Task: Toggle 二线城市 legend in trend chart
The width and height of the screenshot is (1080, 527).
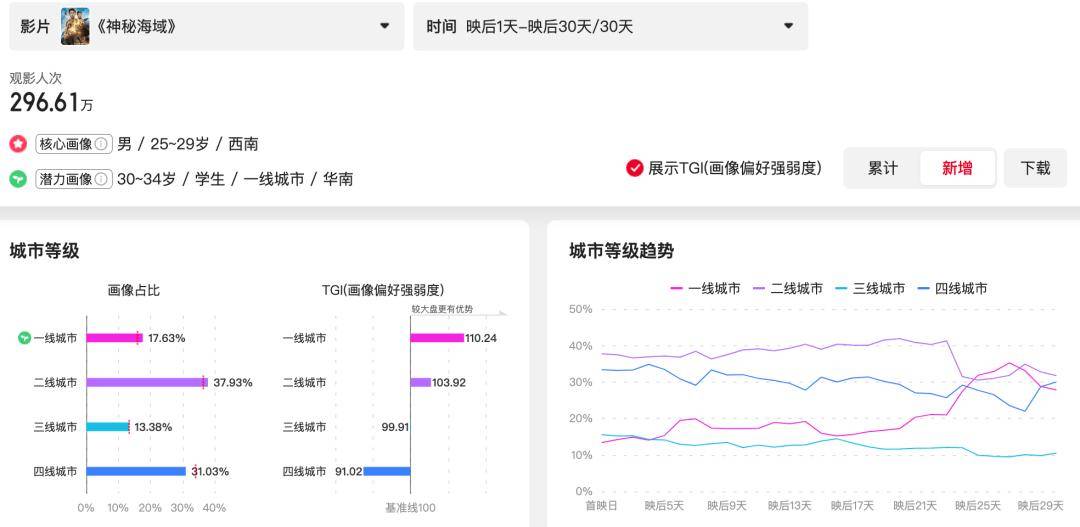Action: pyautogui.click(x=788, y=289)
